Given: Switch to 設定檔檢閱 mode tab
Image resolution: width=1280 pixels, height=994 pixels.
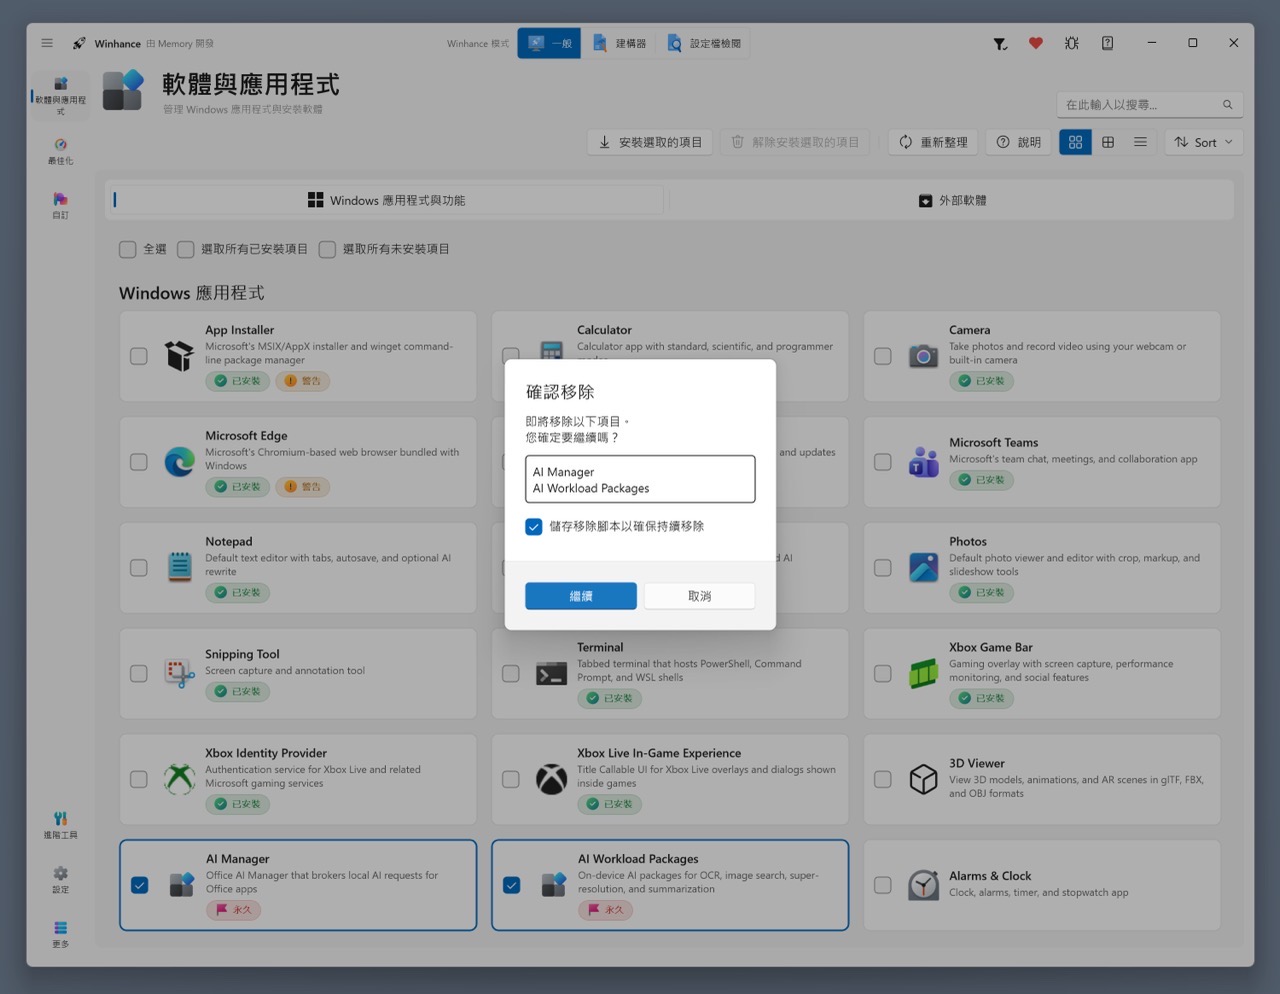Looking at the screenshot, I should tap(704, 43).
